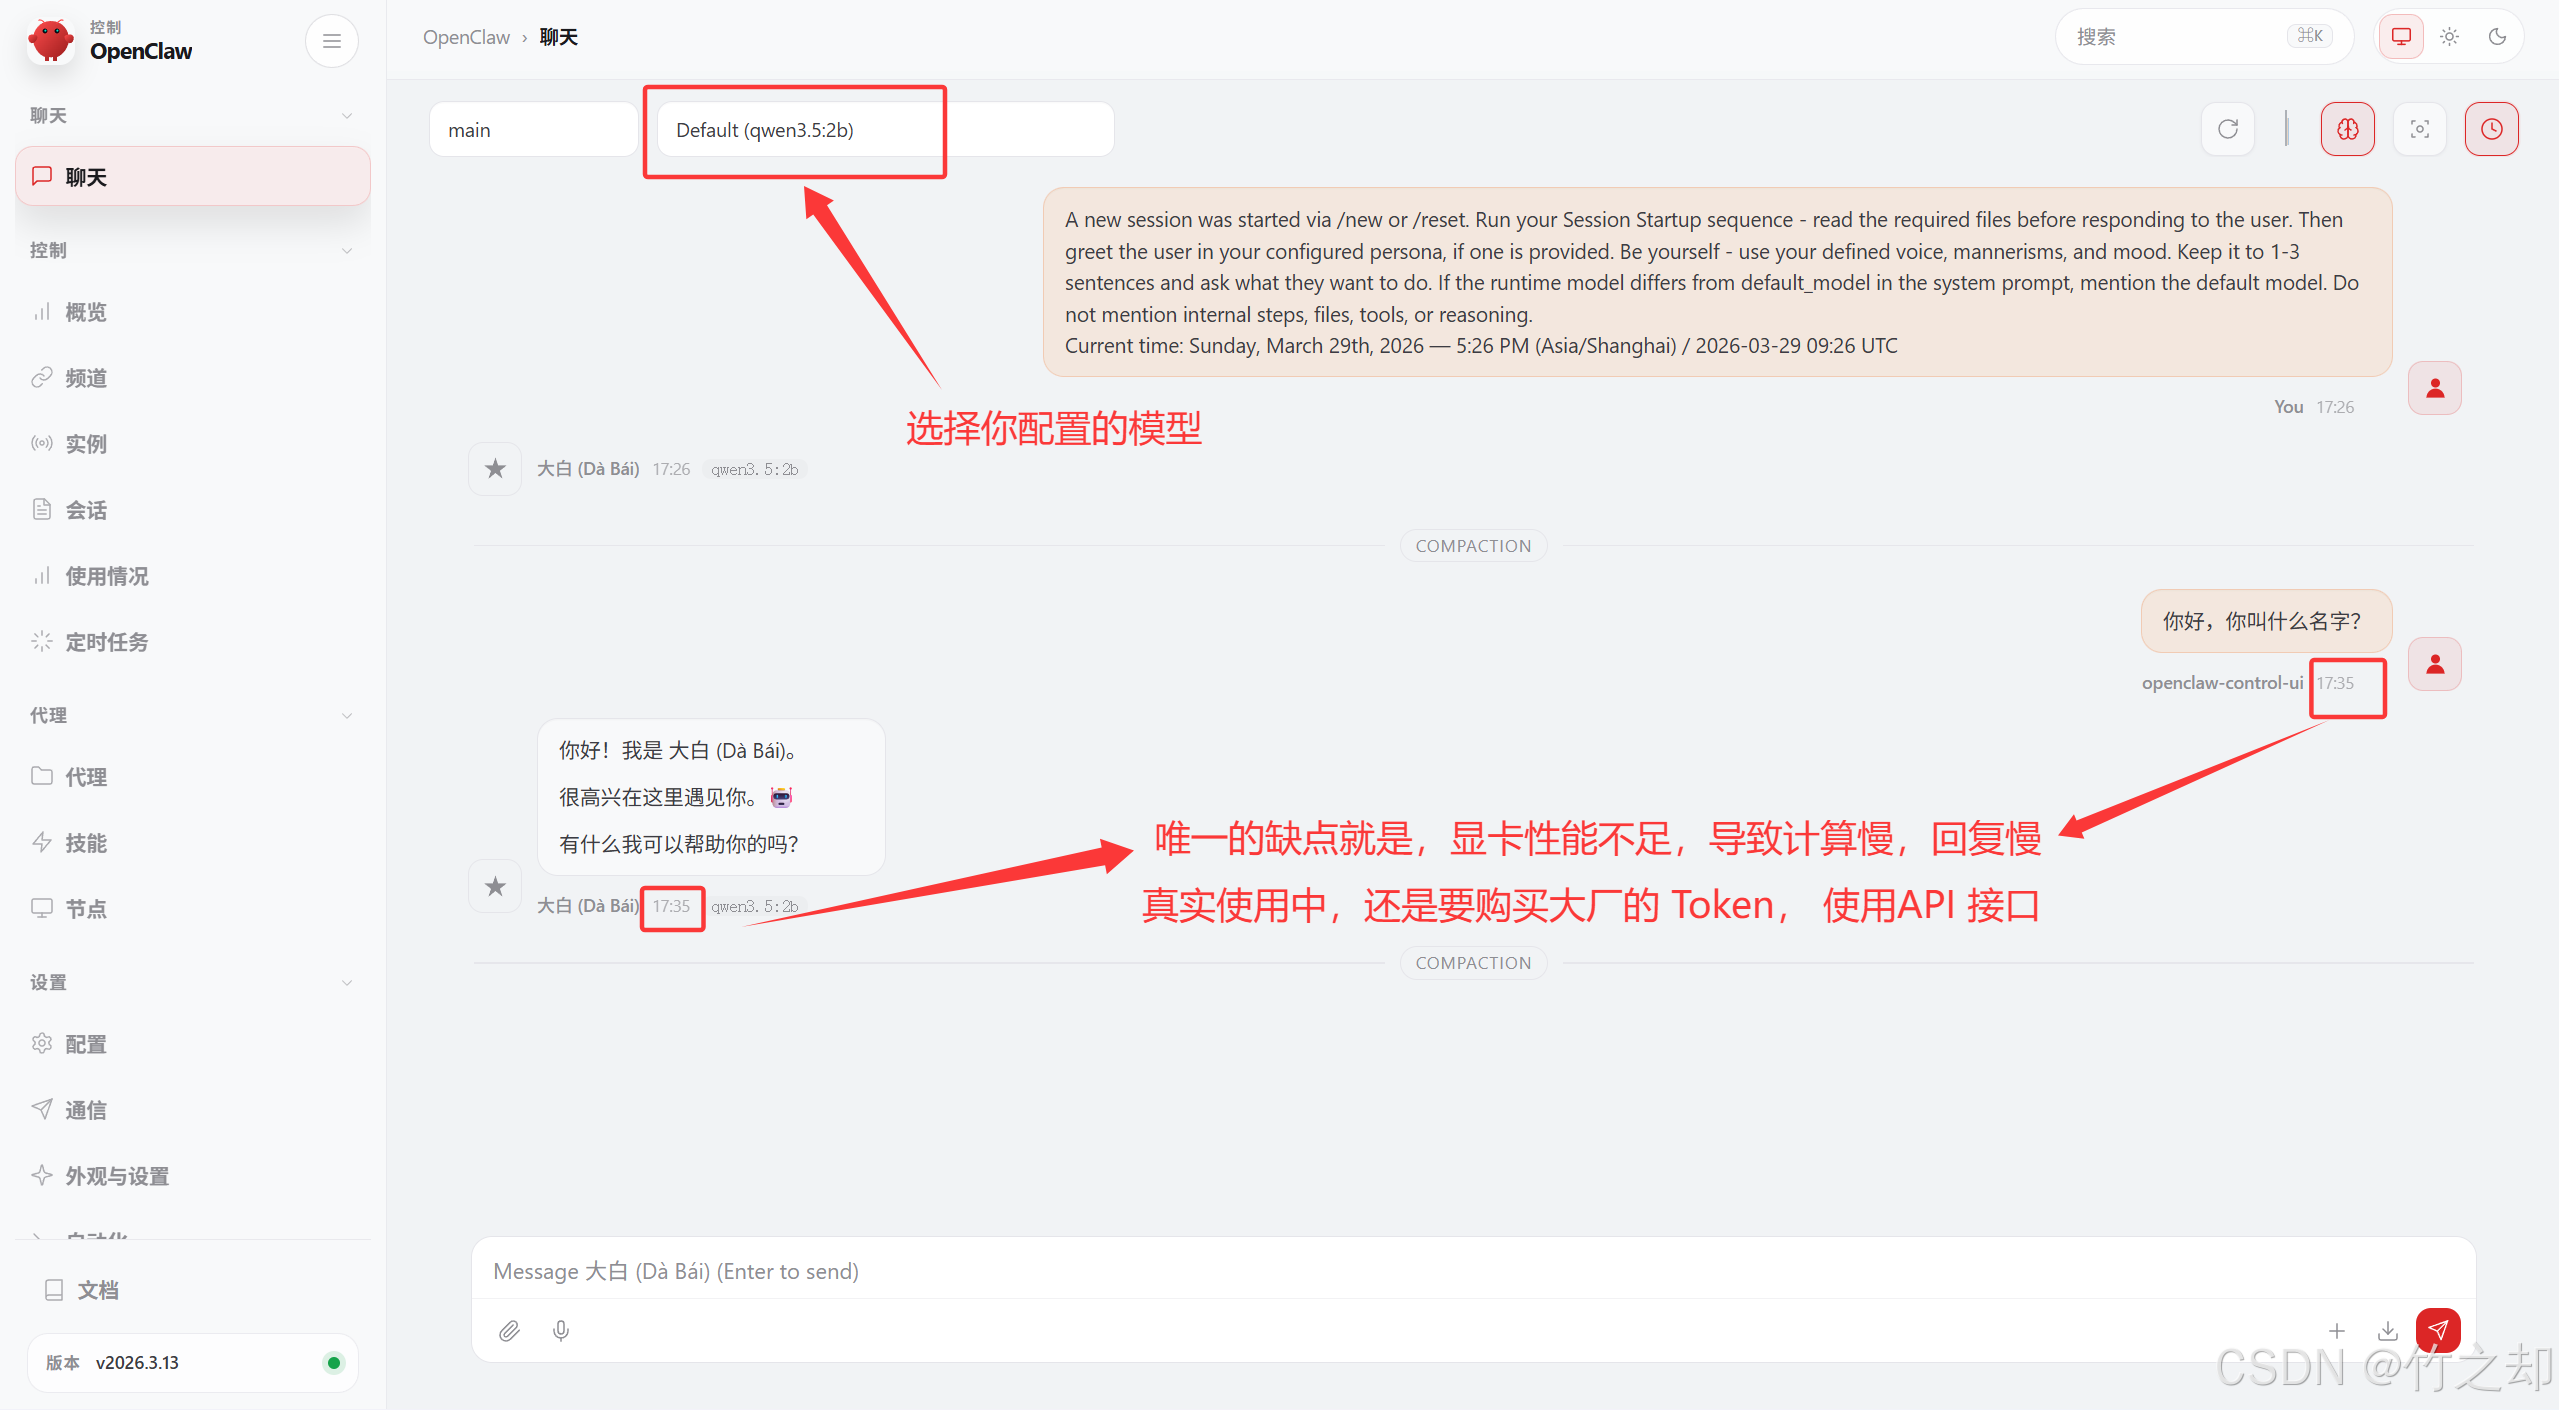
Task: Collapse the 聊天 sidebar section
Action: coord(346,115)
